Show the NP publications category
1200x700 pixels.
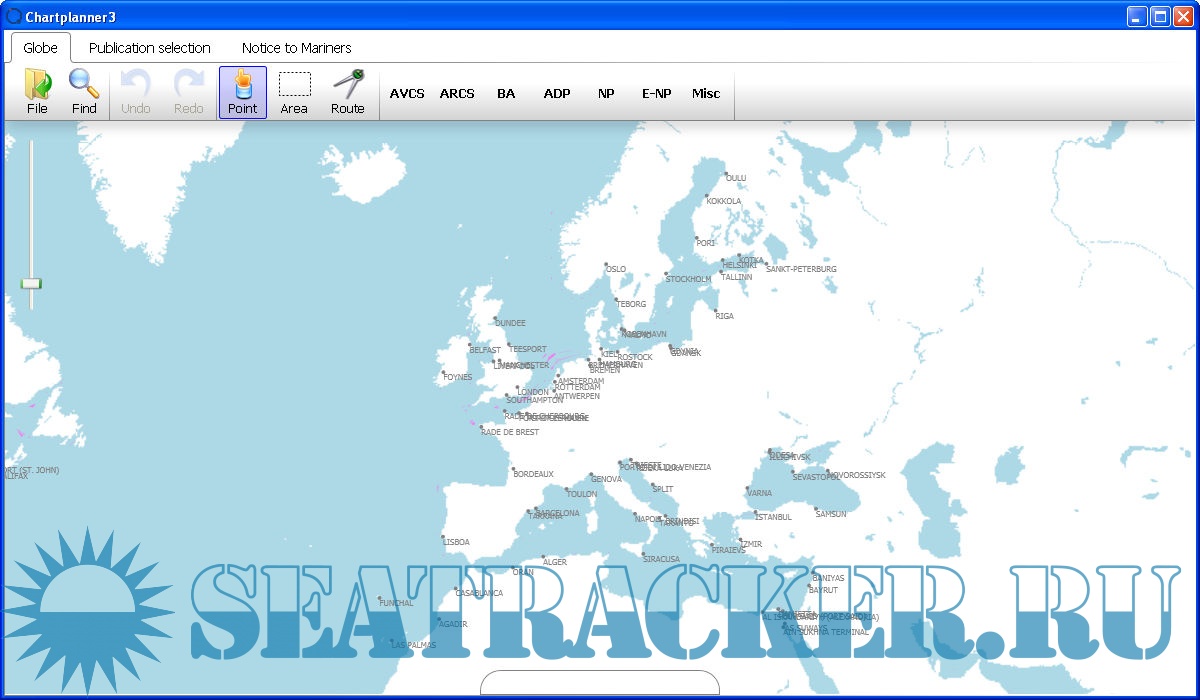click(x=606, y=93)
